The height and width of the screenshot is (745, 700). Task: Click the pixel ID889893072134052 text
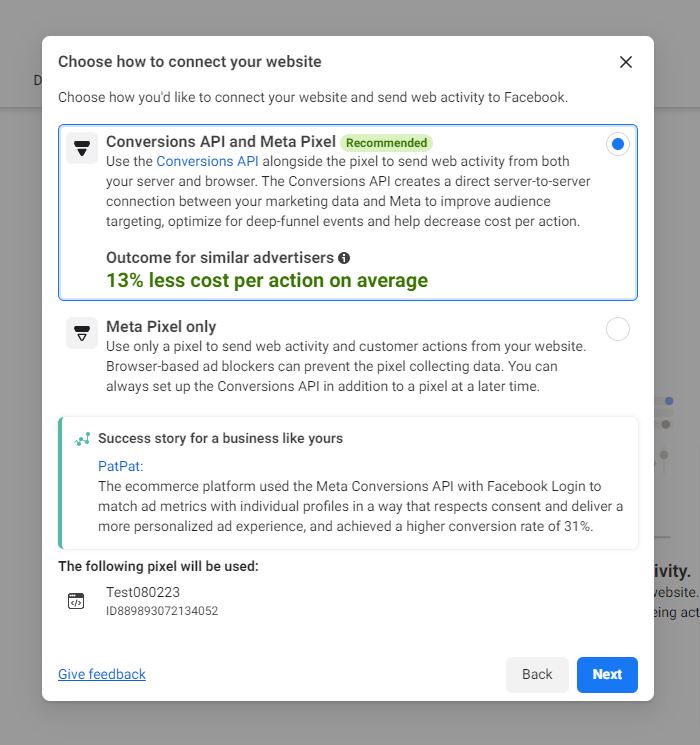click(162, 611)
